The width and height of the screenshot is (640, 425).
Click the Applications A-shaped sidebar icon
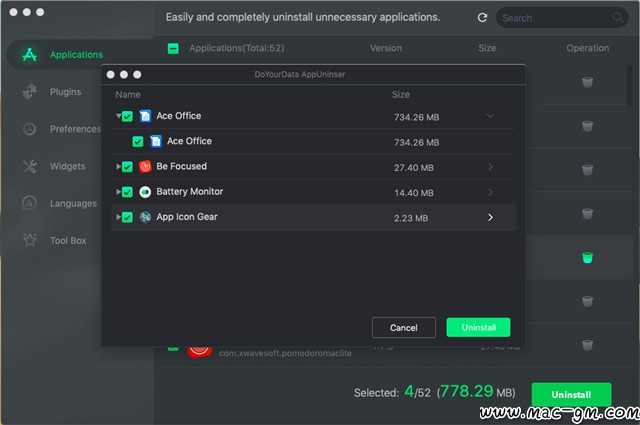[29, 54]
